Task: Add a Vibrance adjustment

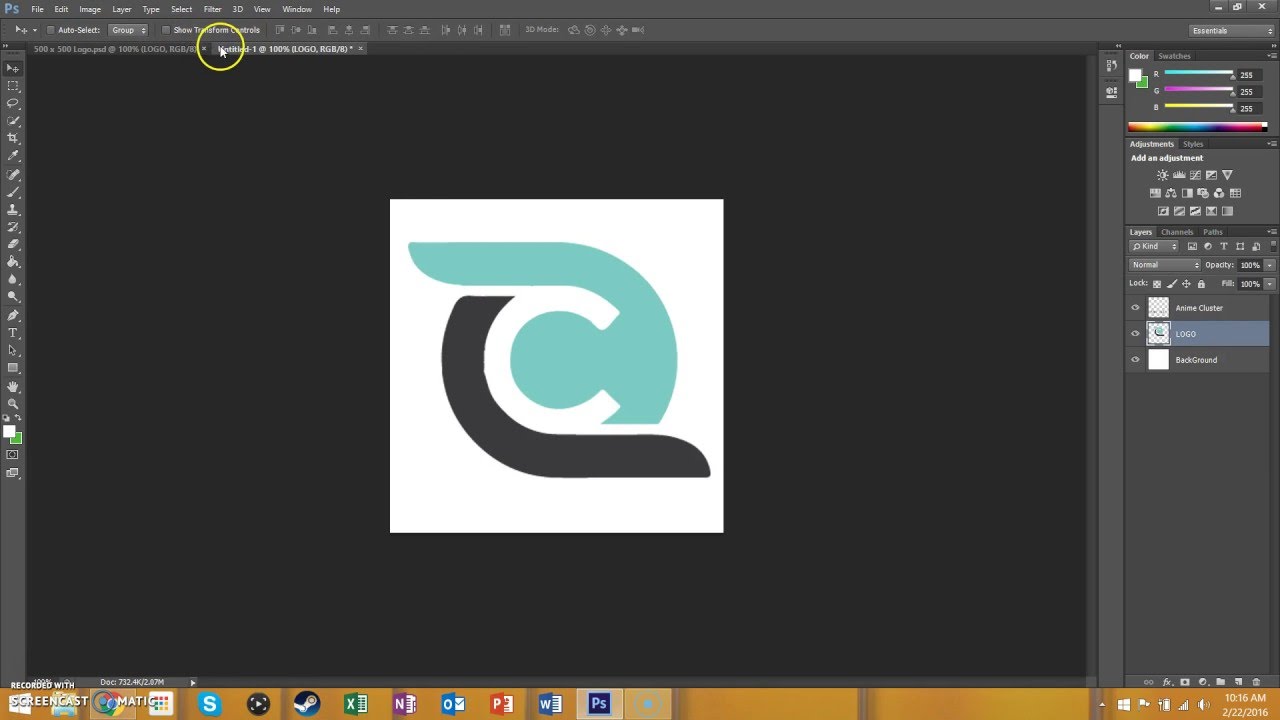Action: click(x=1227, y=175)
